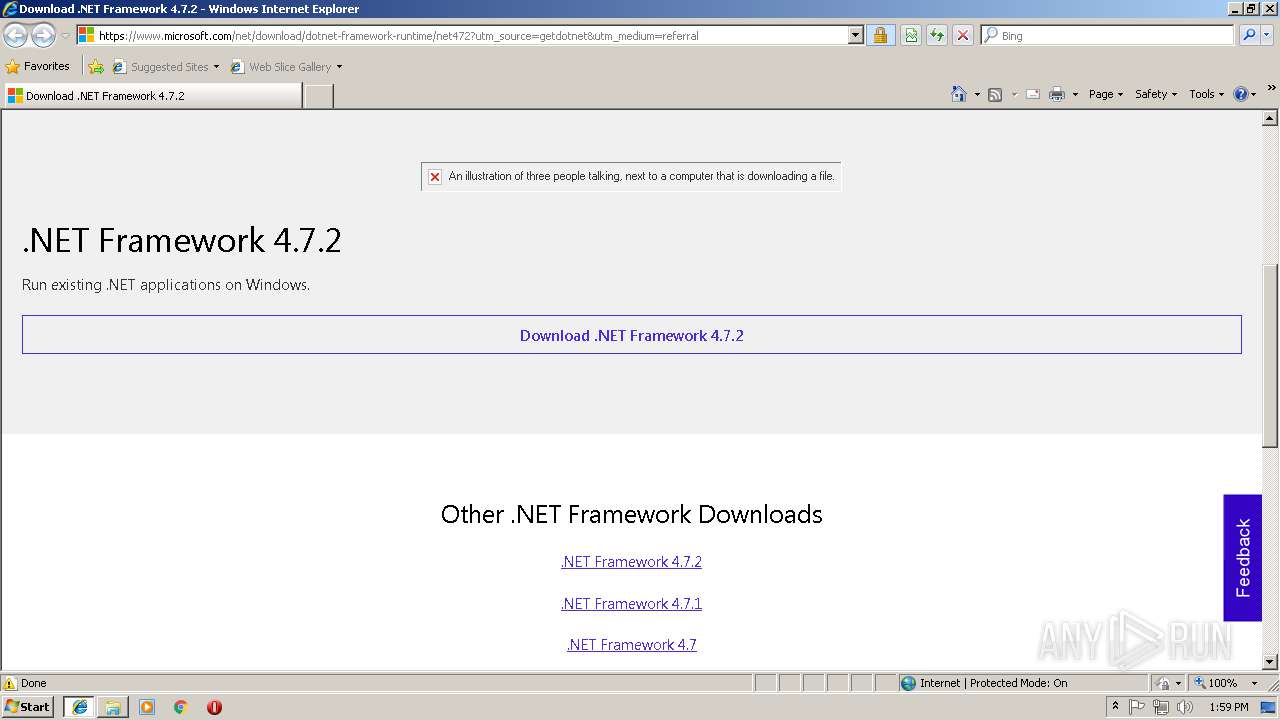Open the Windows Start button
Viewport: 1280px width, 720px height.
click(x=28, y=707)
